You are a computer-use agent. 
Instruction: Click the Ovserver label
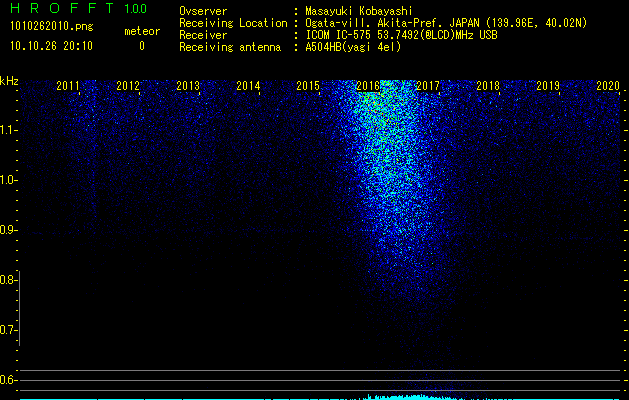coord(203,12)
